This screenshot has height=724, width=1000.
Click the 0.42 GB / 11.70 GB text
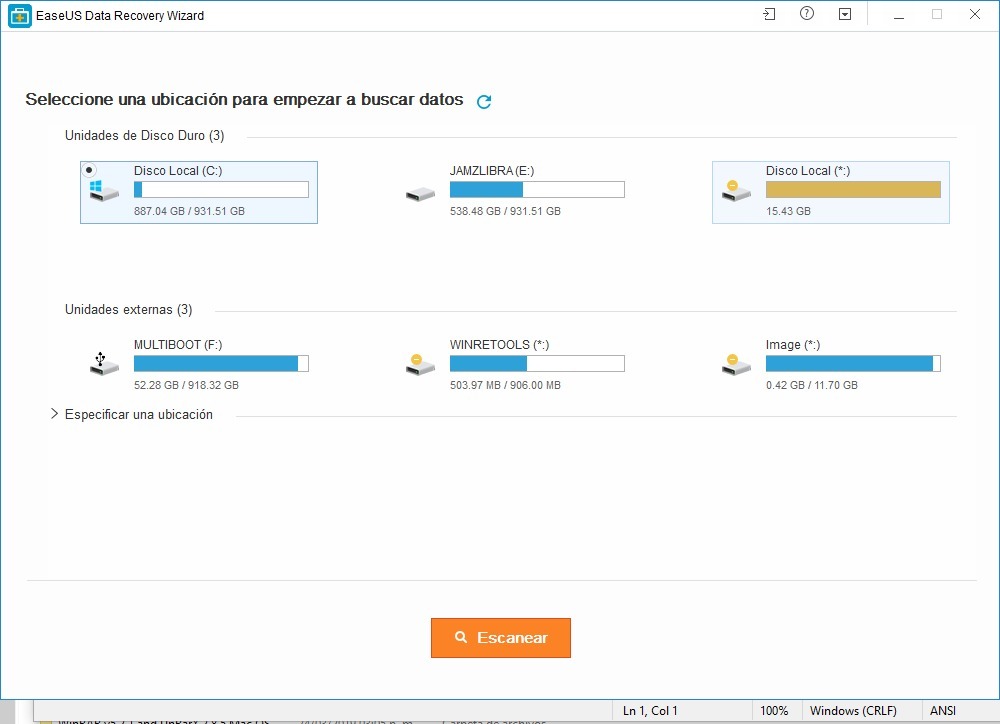pyautogui.click(x=812, y=385)
